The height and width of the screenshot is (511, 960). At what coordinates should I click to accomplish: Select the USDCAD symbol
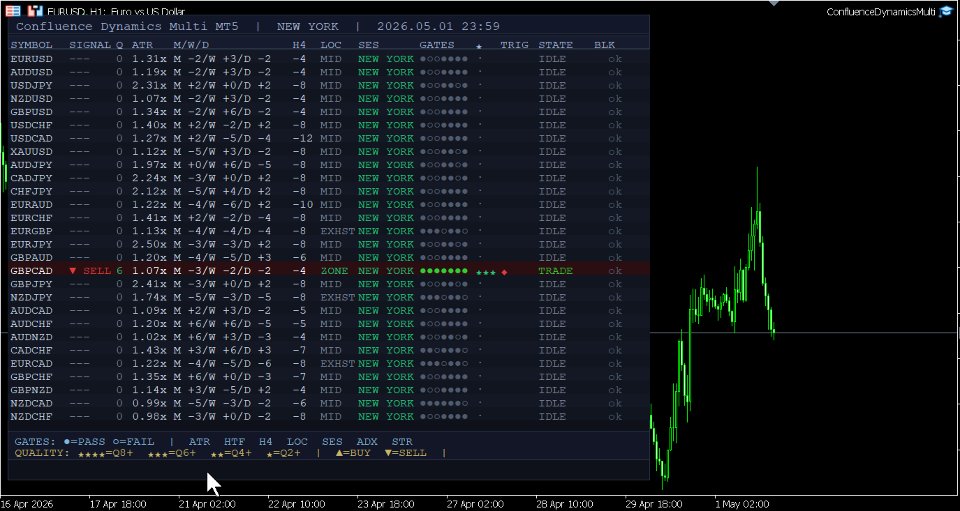coord(32,138)
